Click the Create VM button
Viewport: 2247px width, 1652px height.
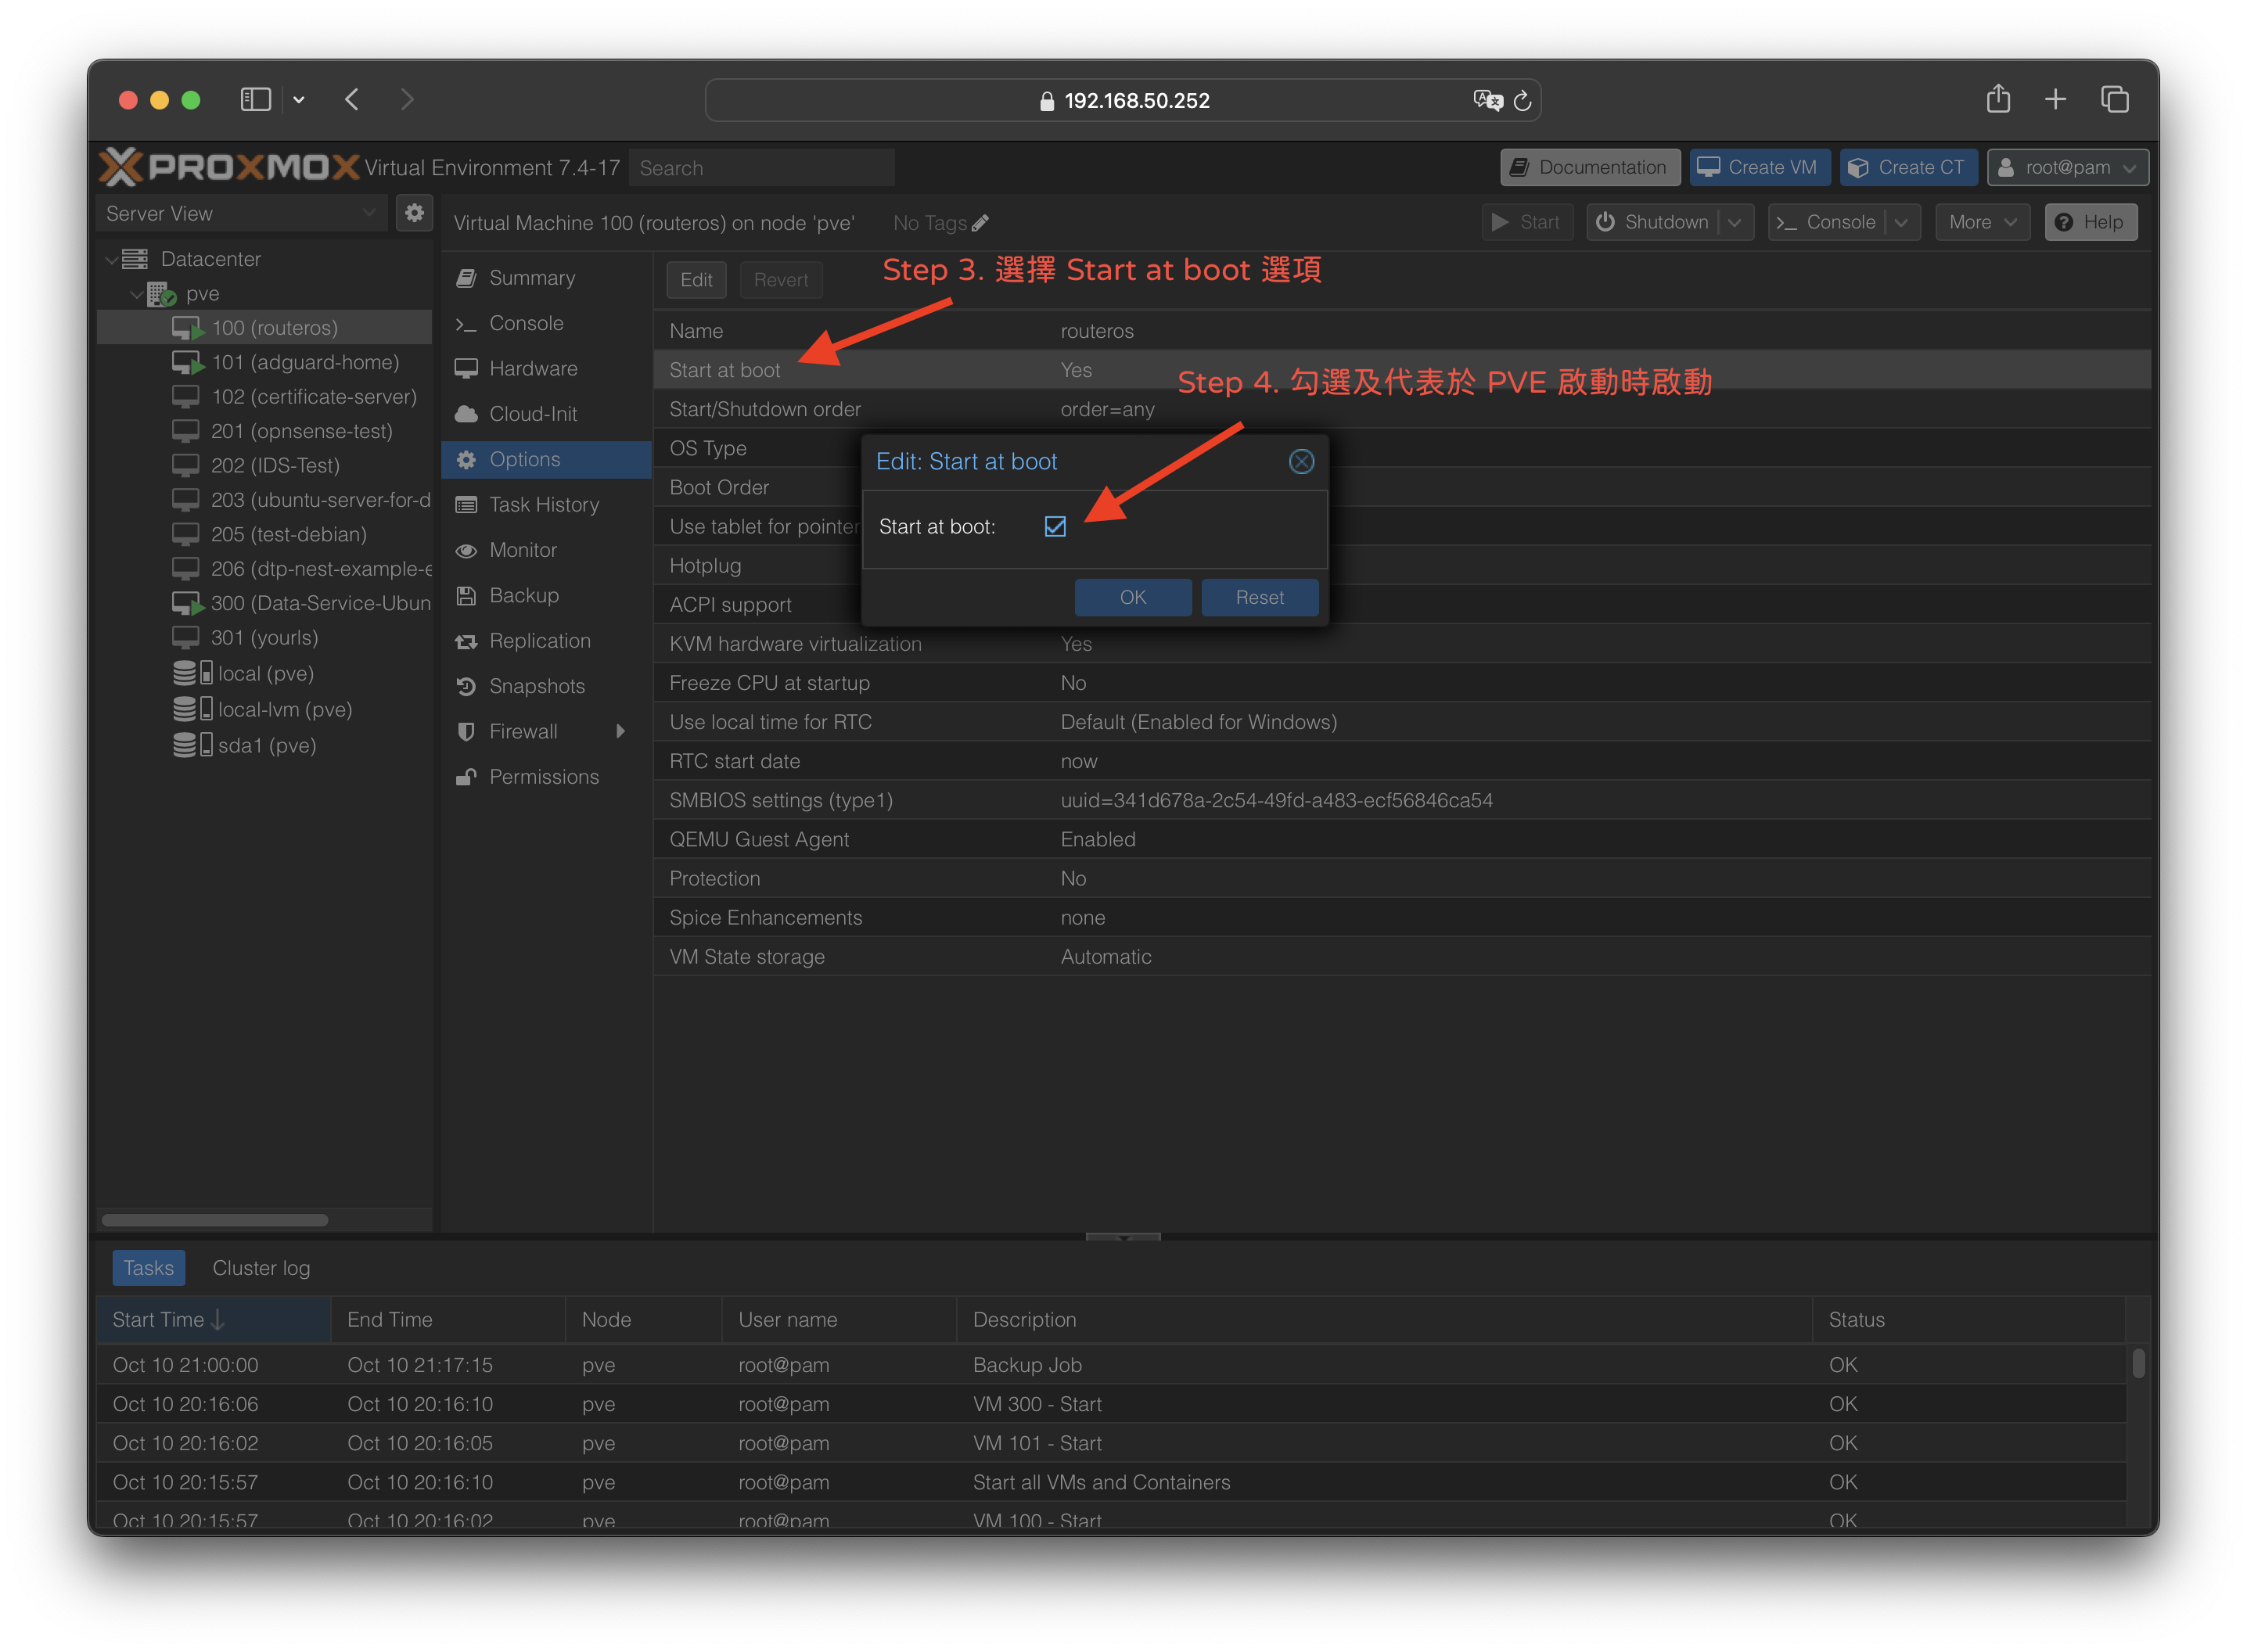tap(1759, 167)
